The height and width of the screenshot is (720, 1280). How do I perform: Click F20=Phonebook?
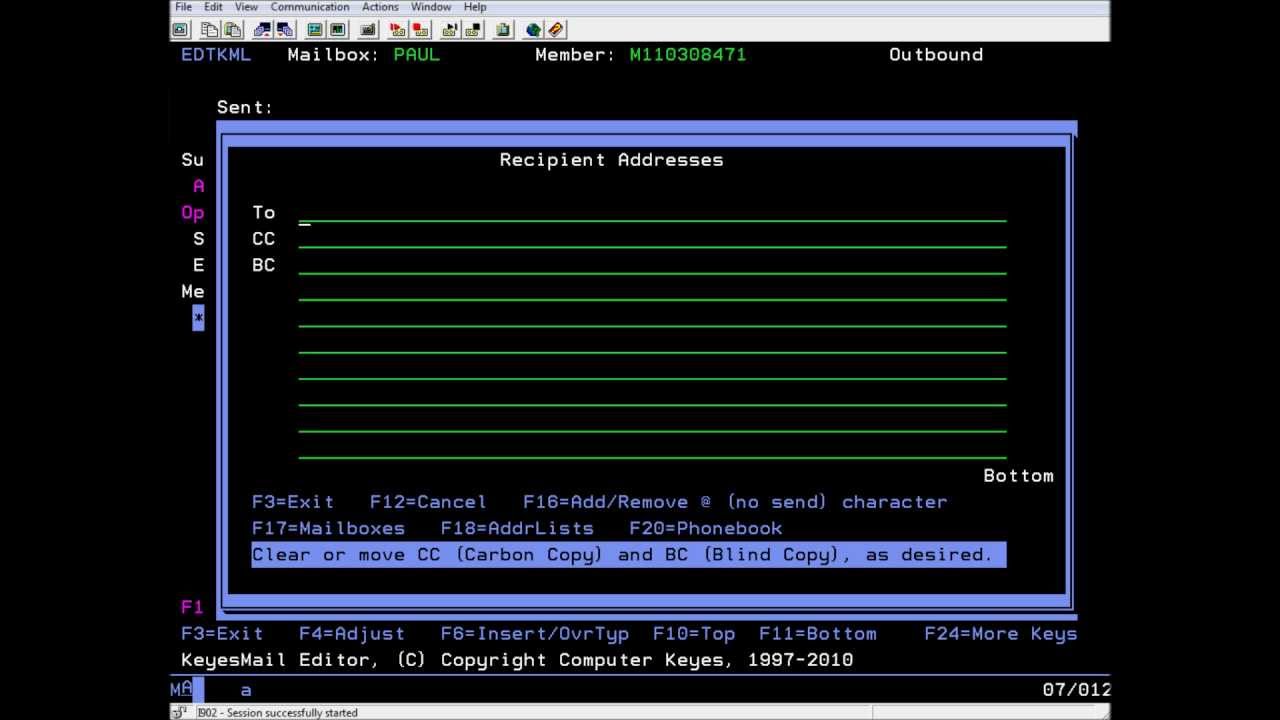(x=706, y=528)
